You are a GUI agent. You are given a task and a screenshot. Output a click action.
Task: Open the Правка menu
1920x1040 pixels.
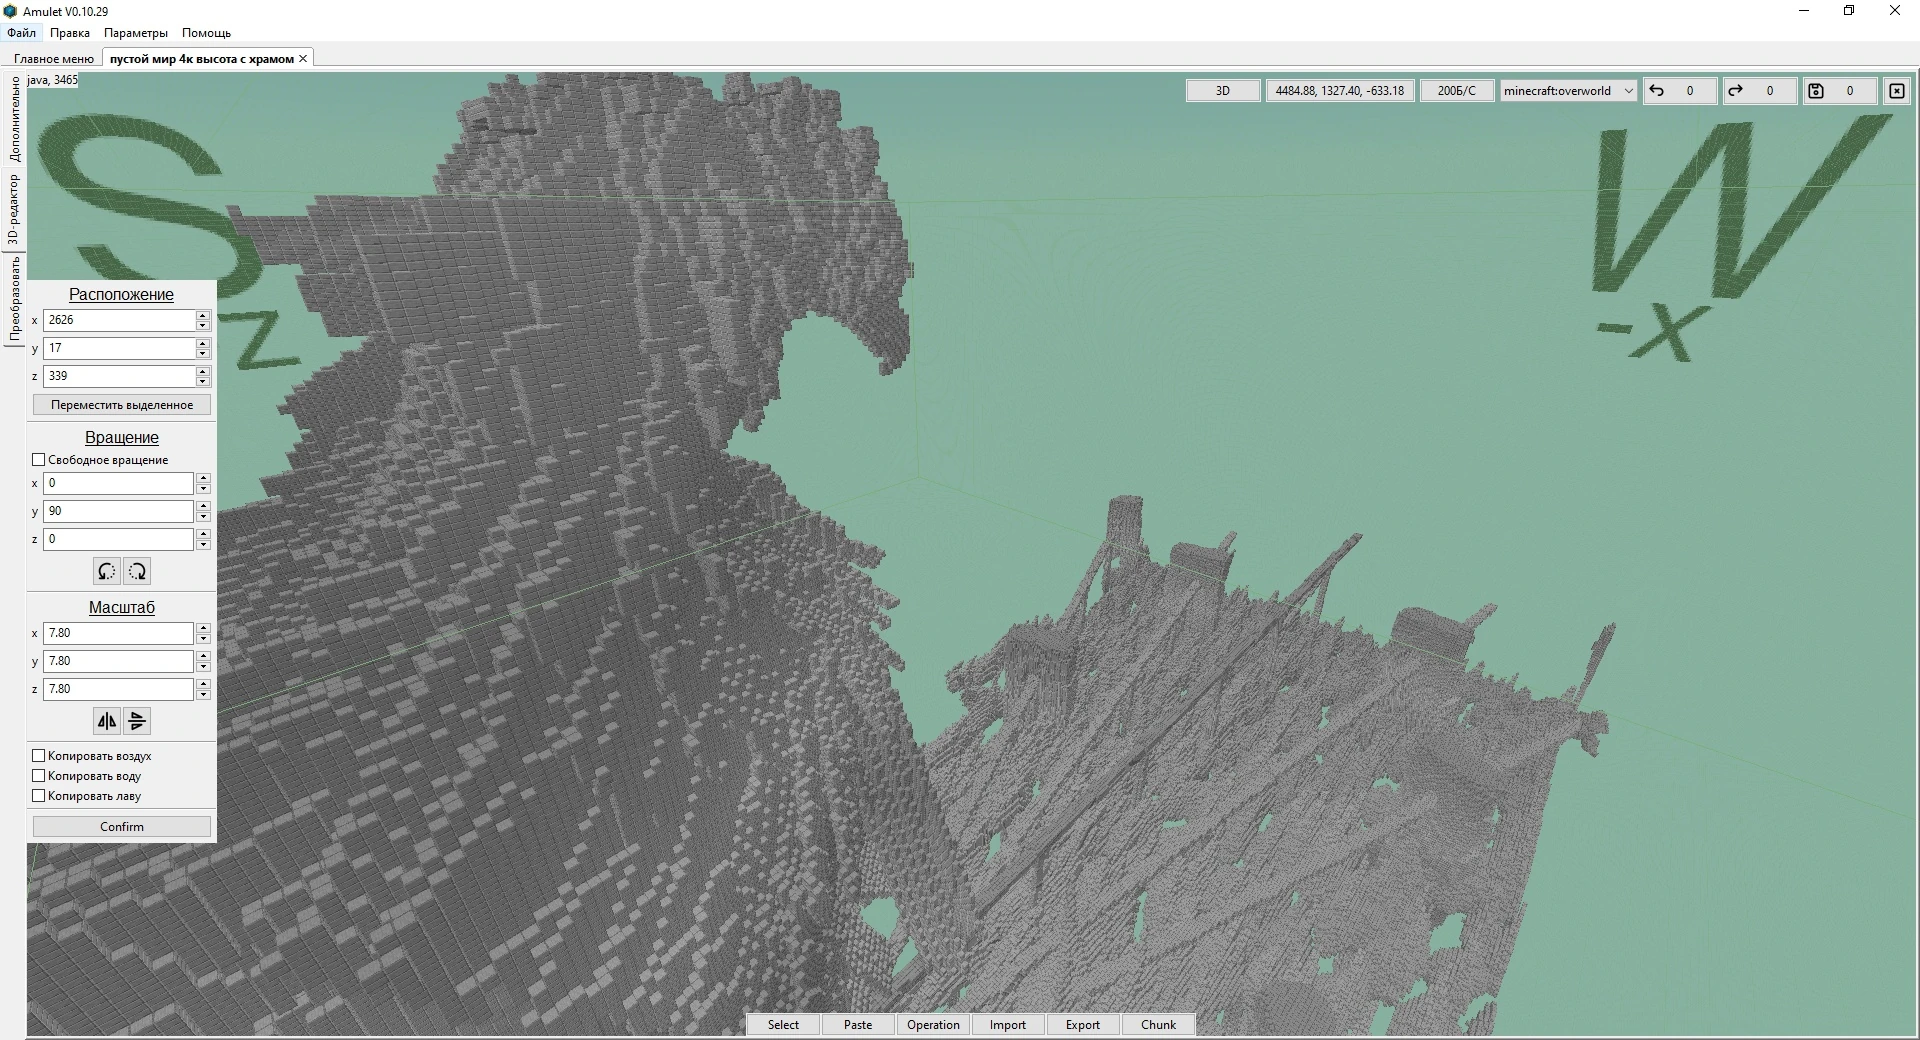point(70,33)
